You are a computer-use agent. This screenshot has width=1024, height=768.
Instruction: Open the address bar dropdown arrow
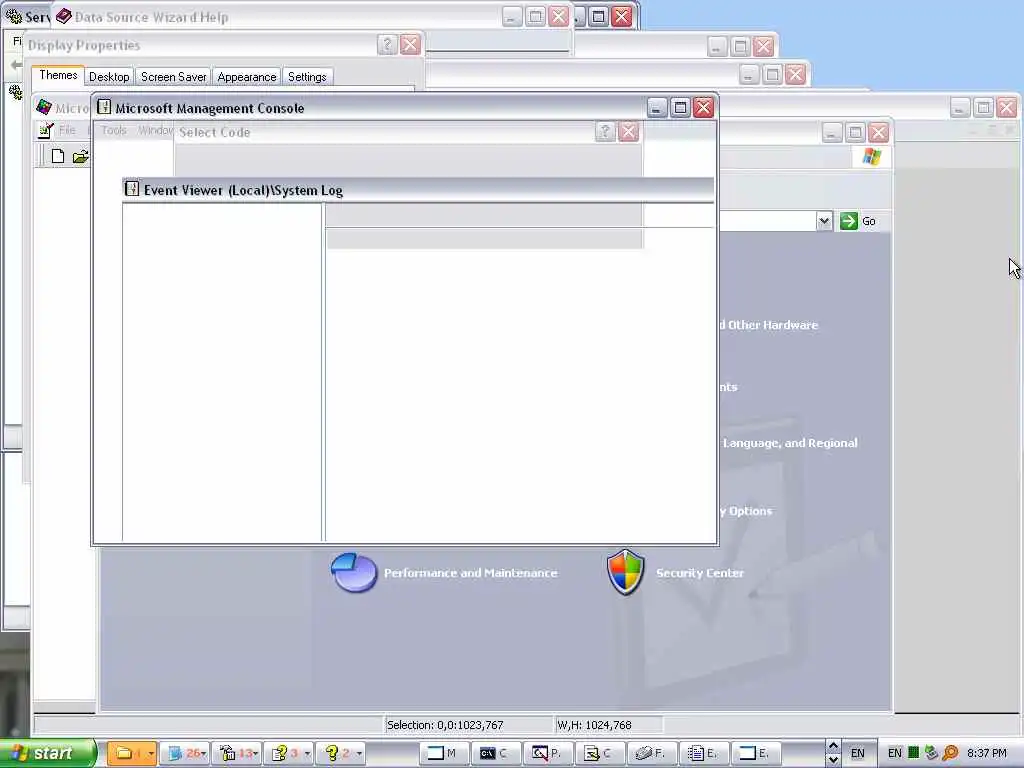coord(824,221)
